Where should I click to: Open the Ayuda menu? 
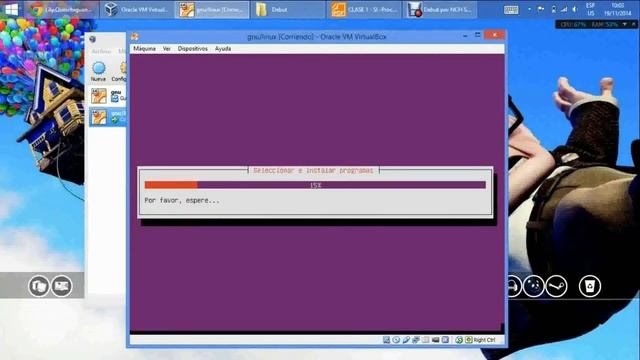(x=223, y=49)
